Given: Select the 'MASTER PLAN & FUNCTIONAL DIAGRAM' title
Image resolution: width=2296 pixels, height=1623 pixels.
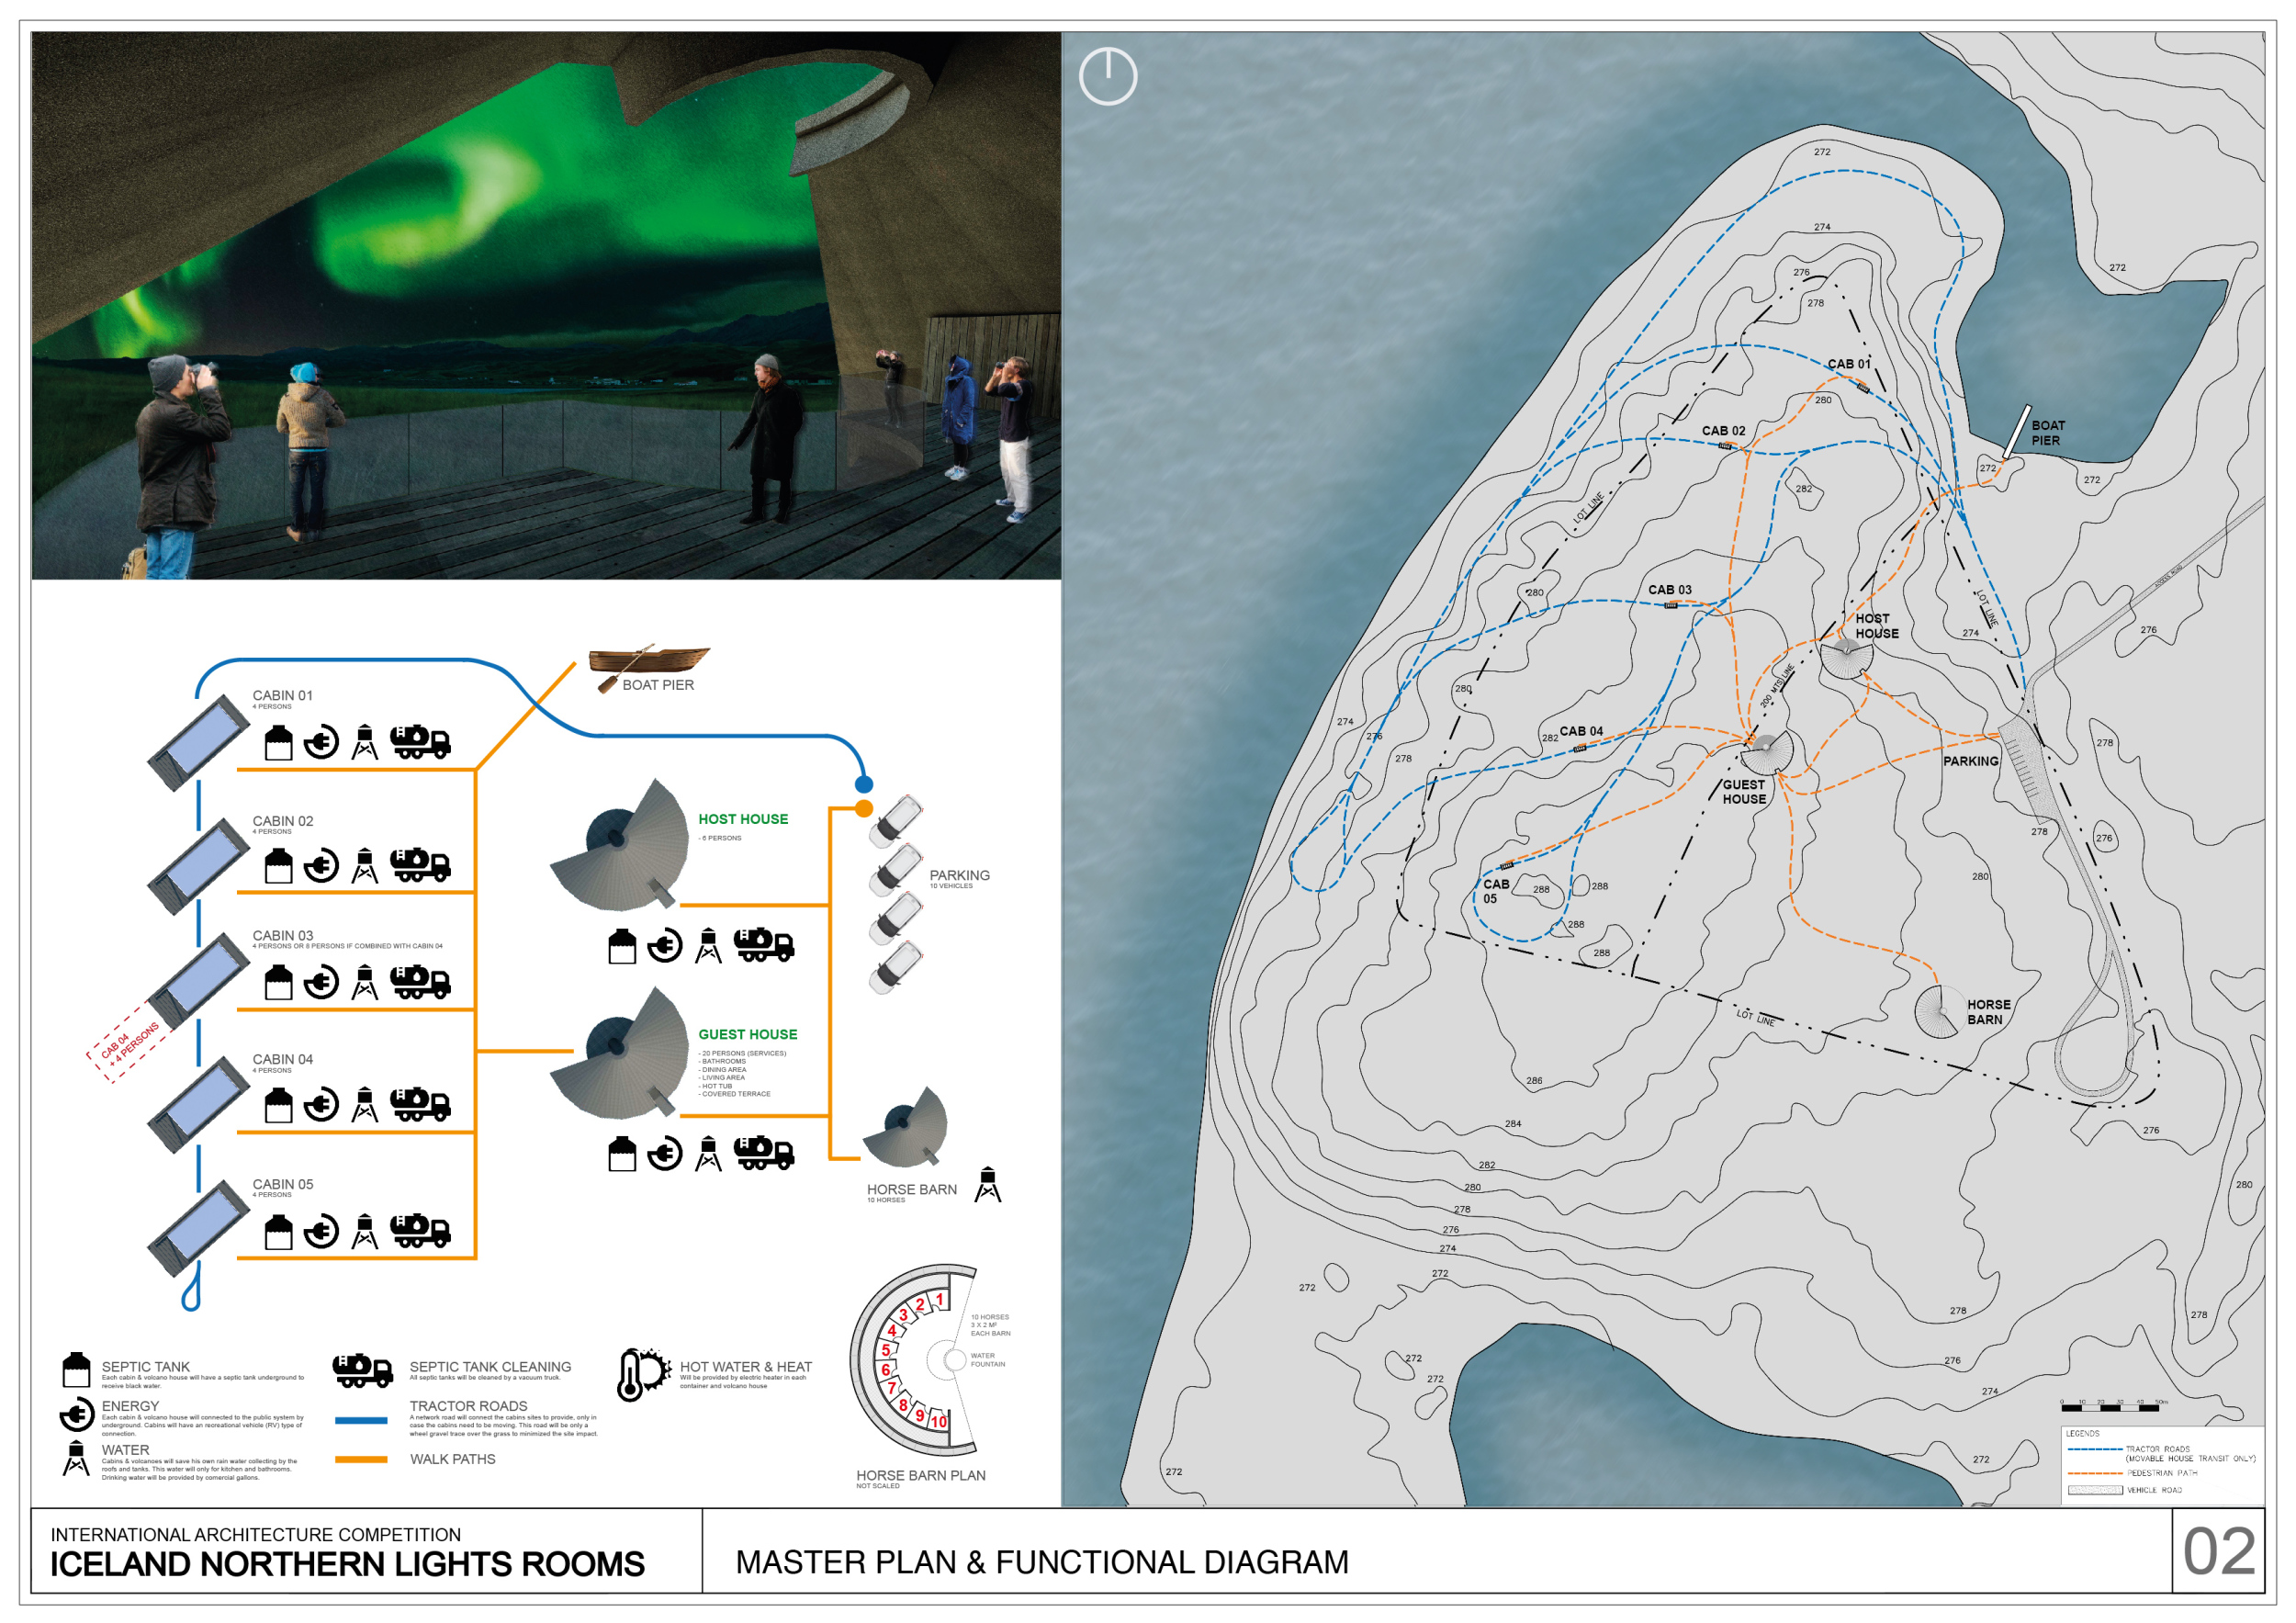Looking at the screenshot, I should (1042, 1562).
